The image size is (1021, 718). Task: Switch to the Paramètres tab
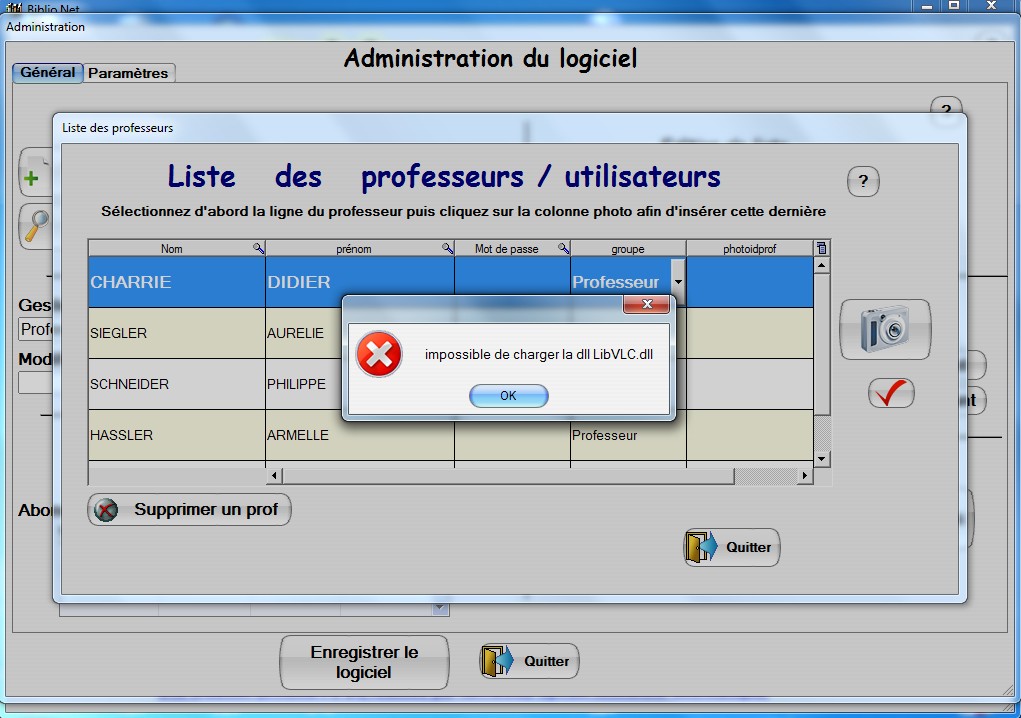130,73
